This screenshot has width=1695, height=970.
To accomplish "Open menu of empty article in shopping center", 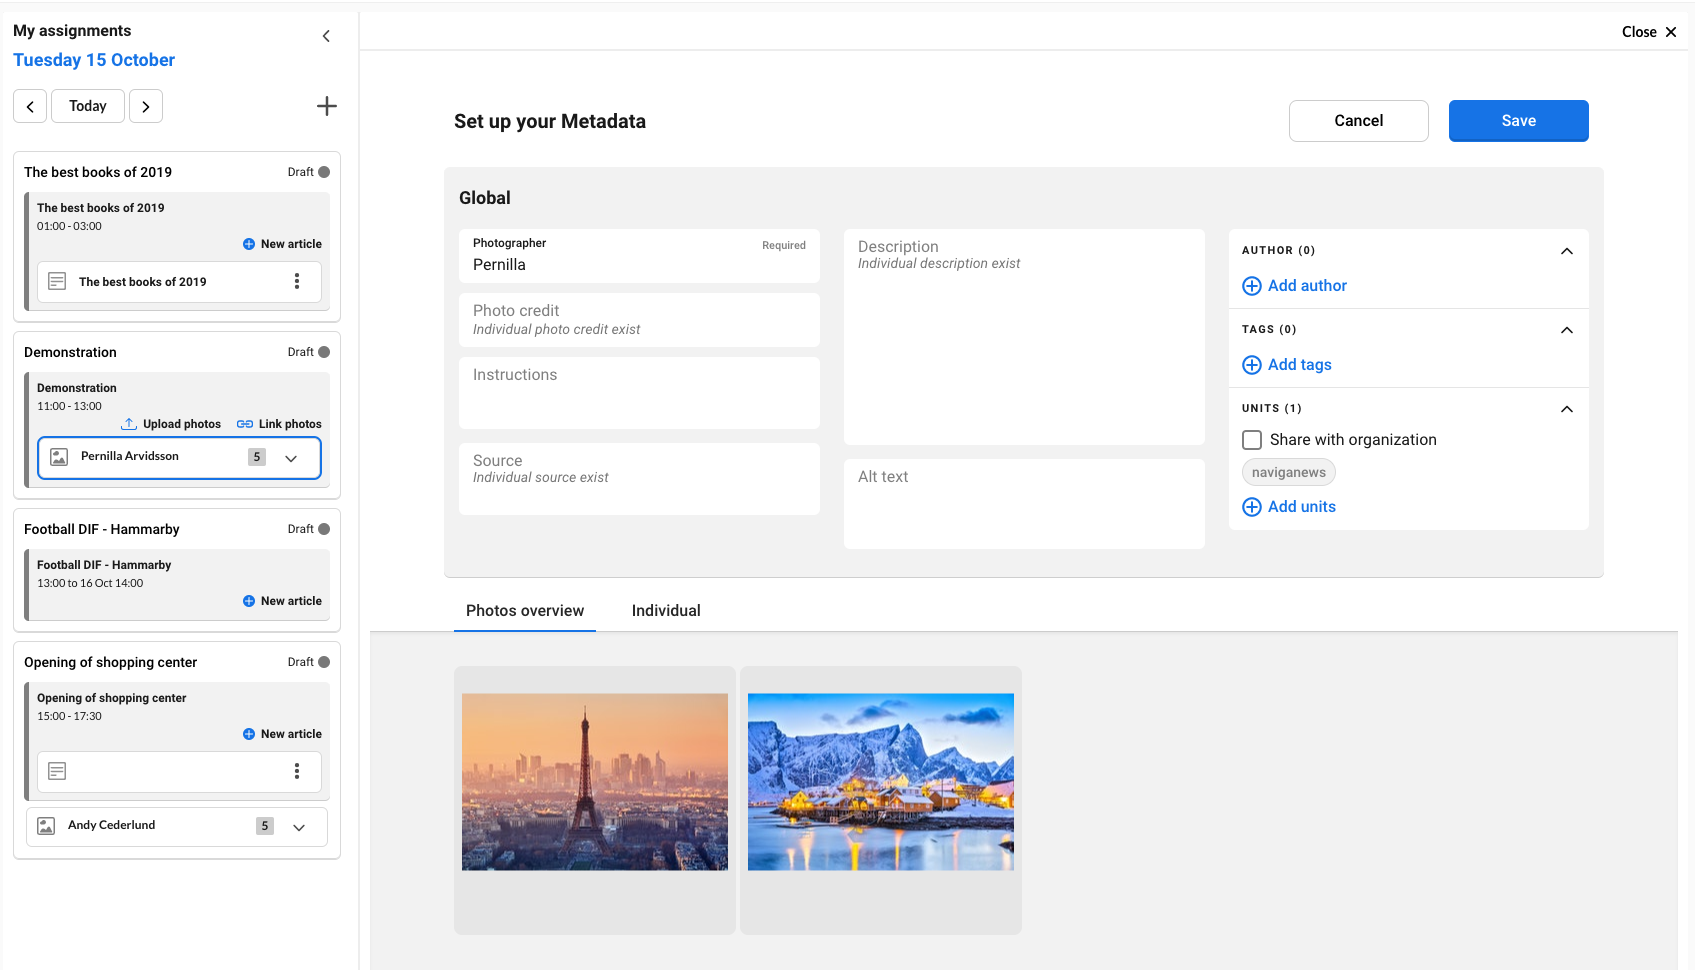I will pos(297,771).
